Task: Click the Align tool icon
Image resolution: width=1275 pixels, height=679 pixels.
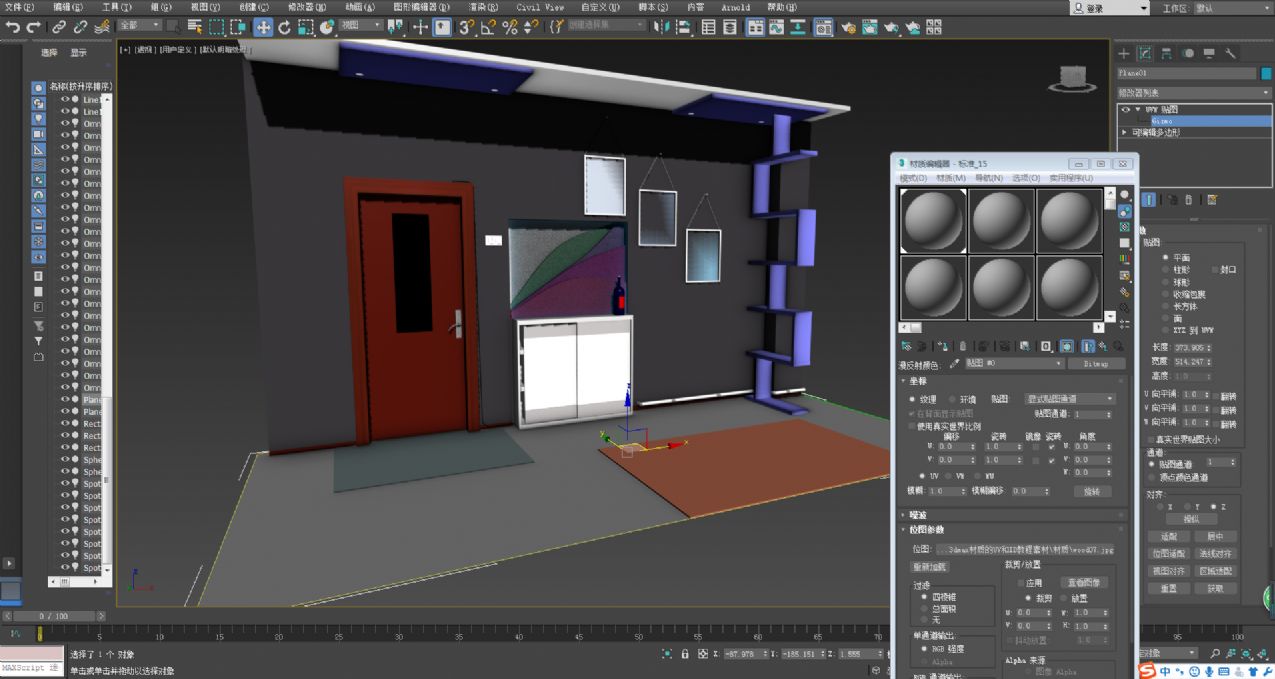Action: click(684, 27)
